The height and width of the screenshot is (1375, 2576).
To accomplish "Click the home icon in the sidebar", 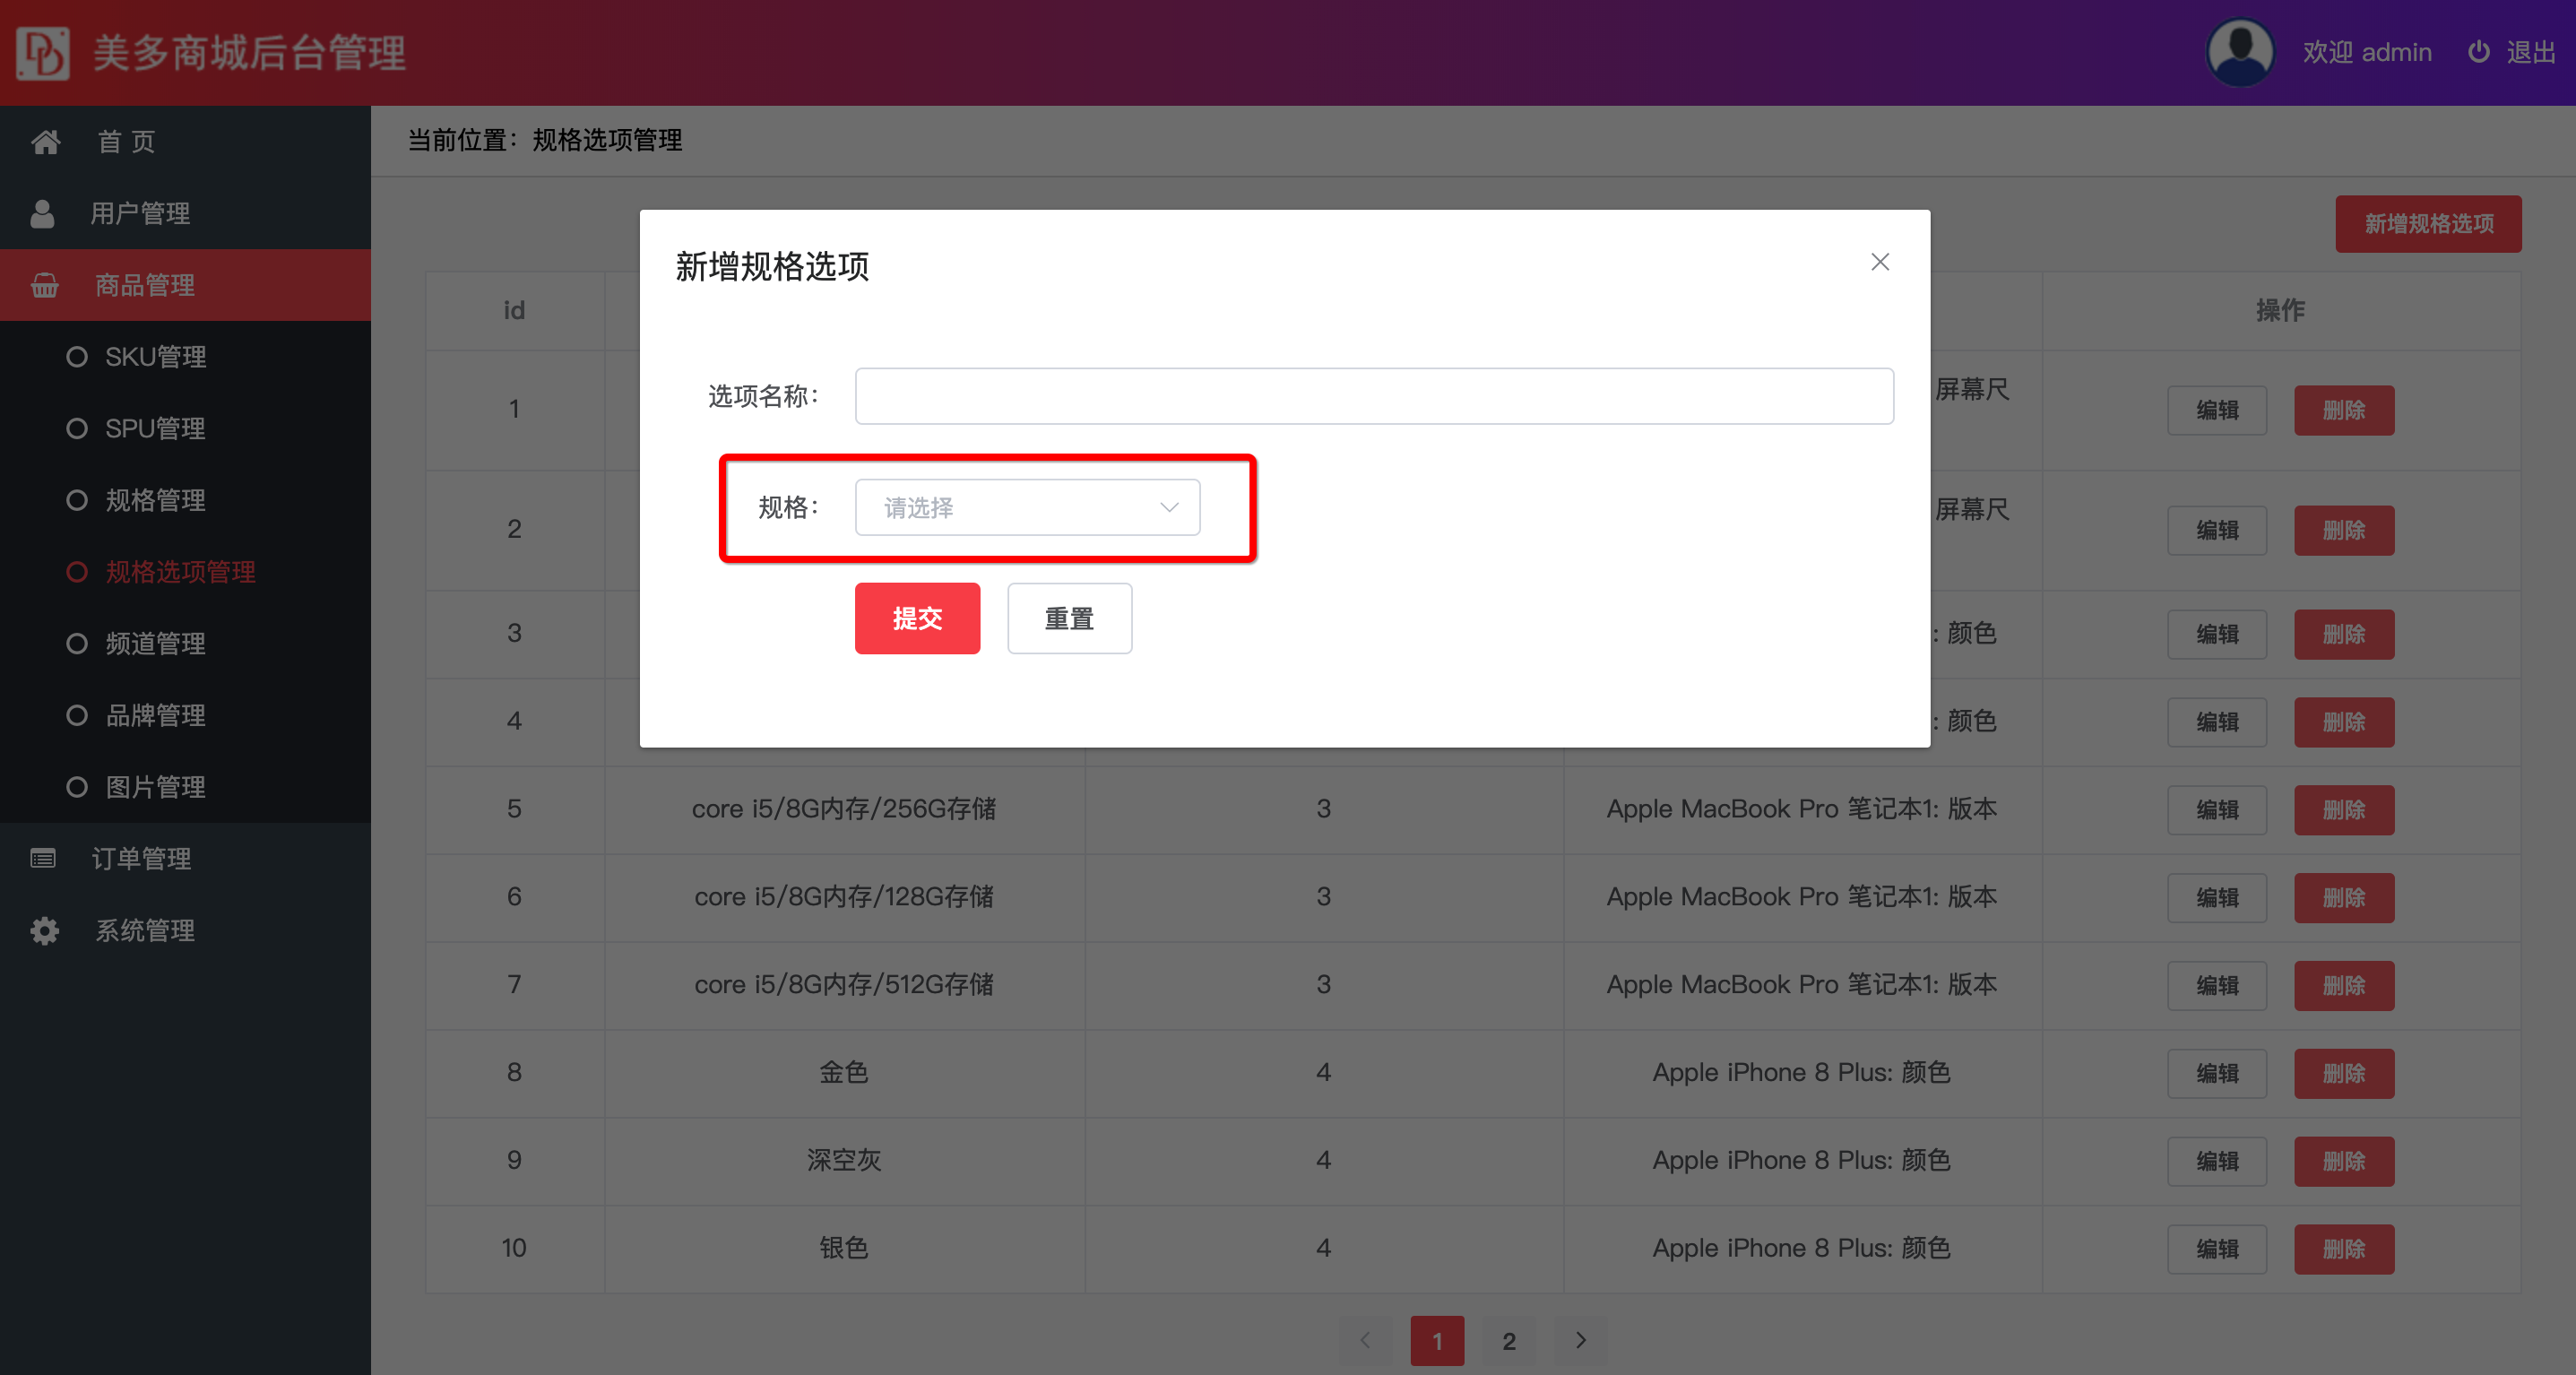I will 45,142.
